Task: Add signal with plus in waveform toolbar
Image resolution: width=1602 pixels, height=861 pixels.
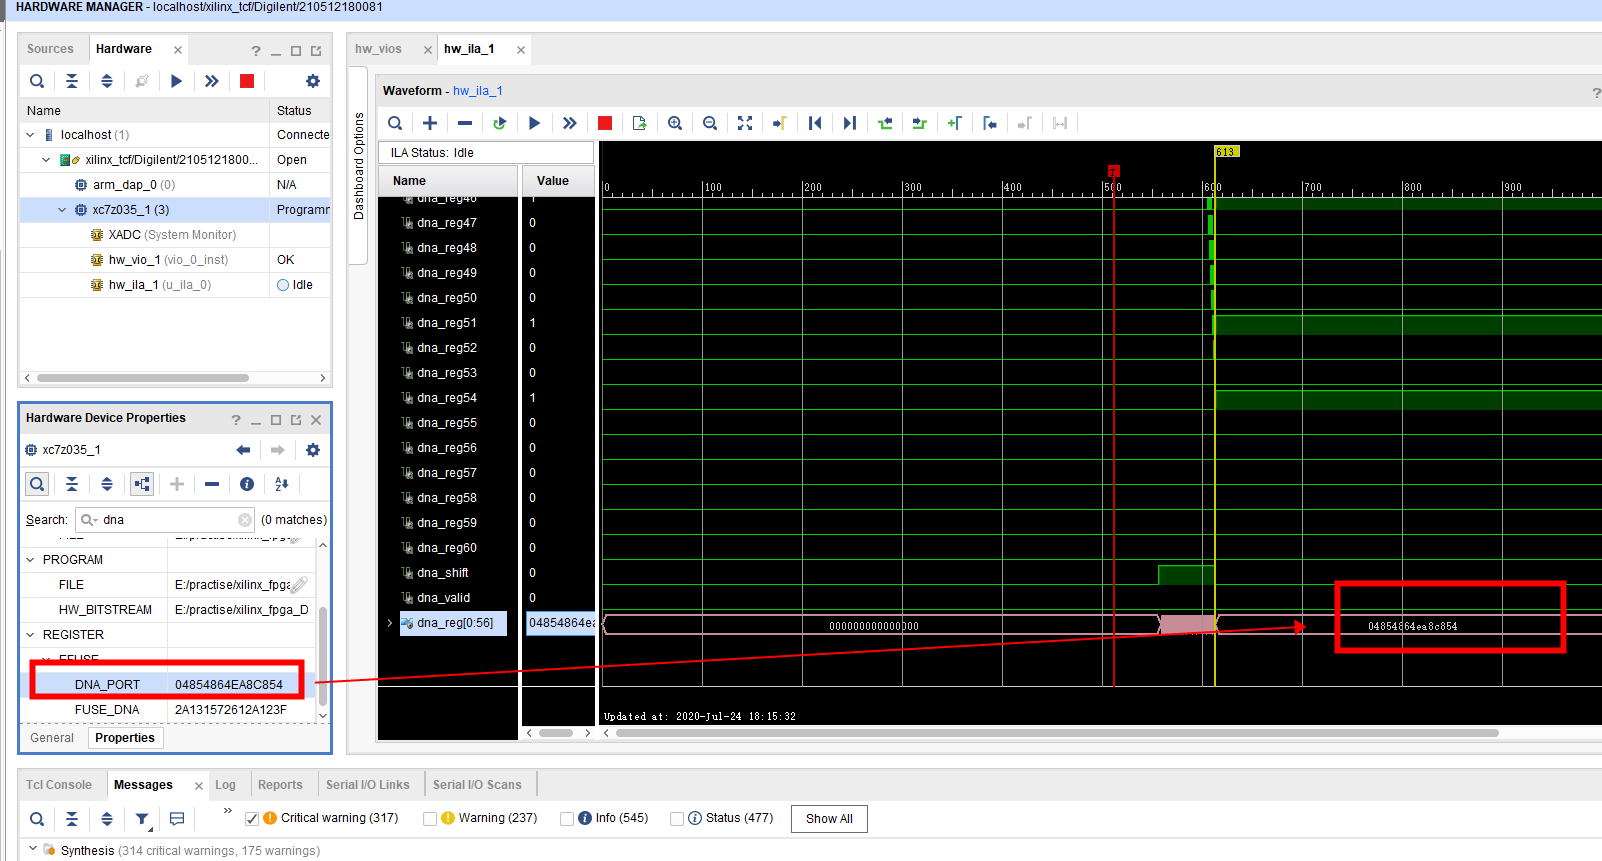Action: (430, 123)
